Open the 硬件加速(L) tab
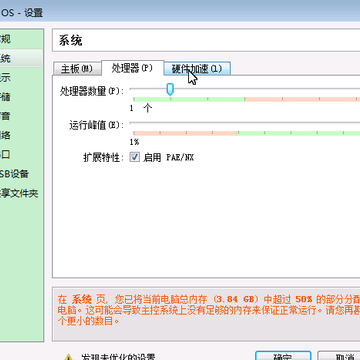 click(x=197, y=69)
